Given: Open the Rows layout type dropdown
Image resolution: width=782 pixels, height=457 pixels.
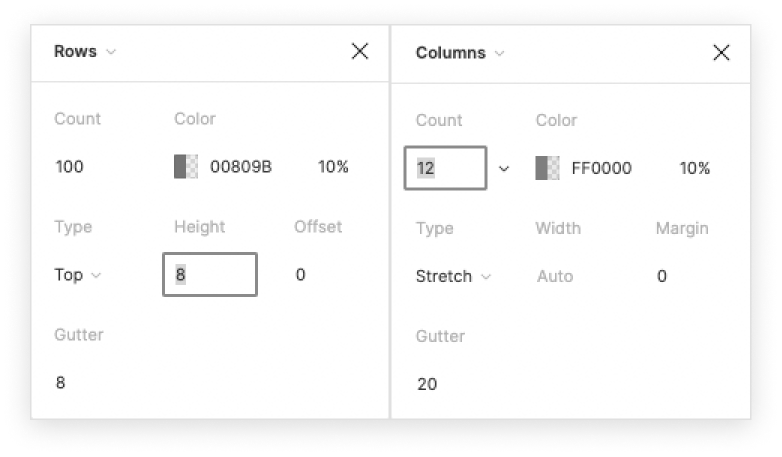Looking at the screenshot, I should click(85, 52).
